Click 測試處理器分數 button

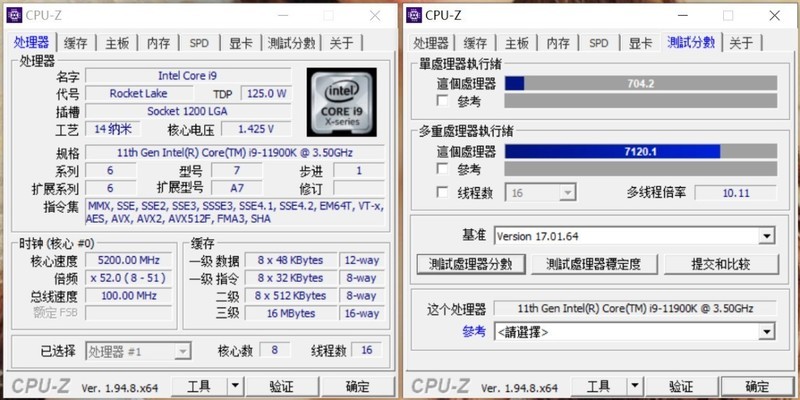(x=470, y=264)
